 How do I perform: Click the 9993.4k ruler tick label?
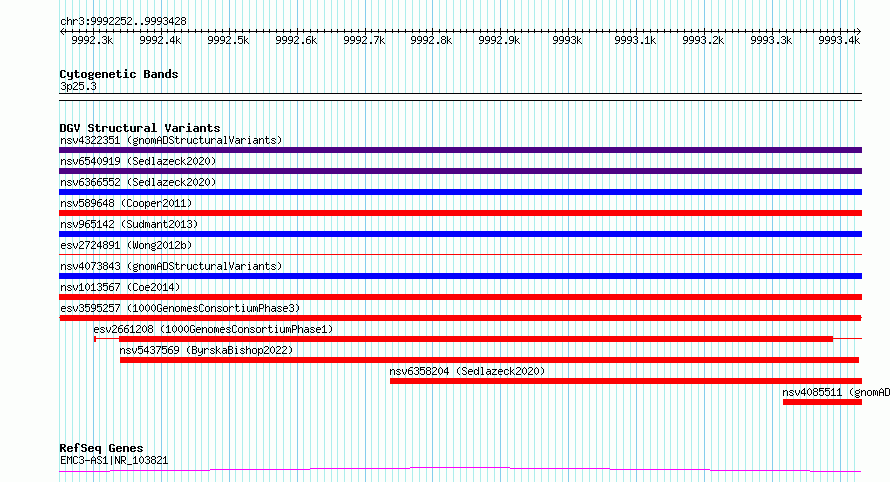(x=839, y=40)
